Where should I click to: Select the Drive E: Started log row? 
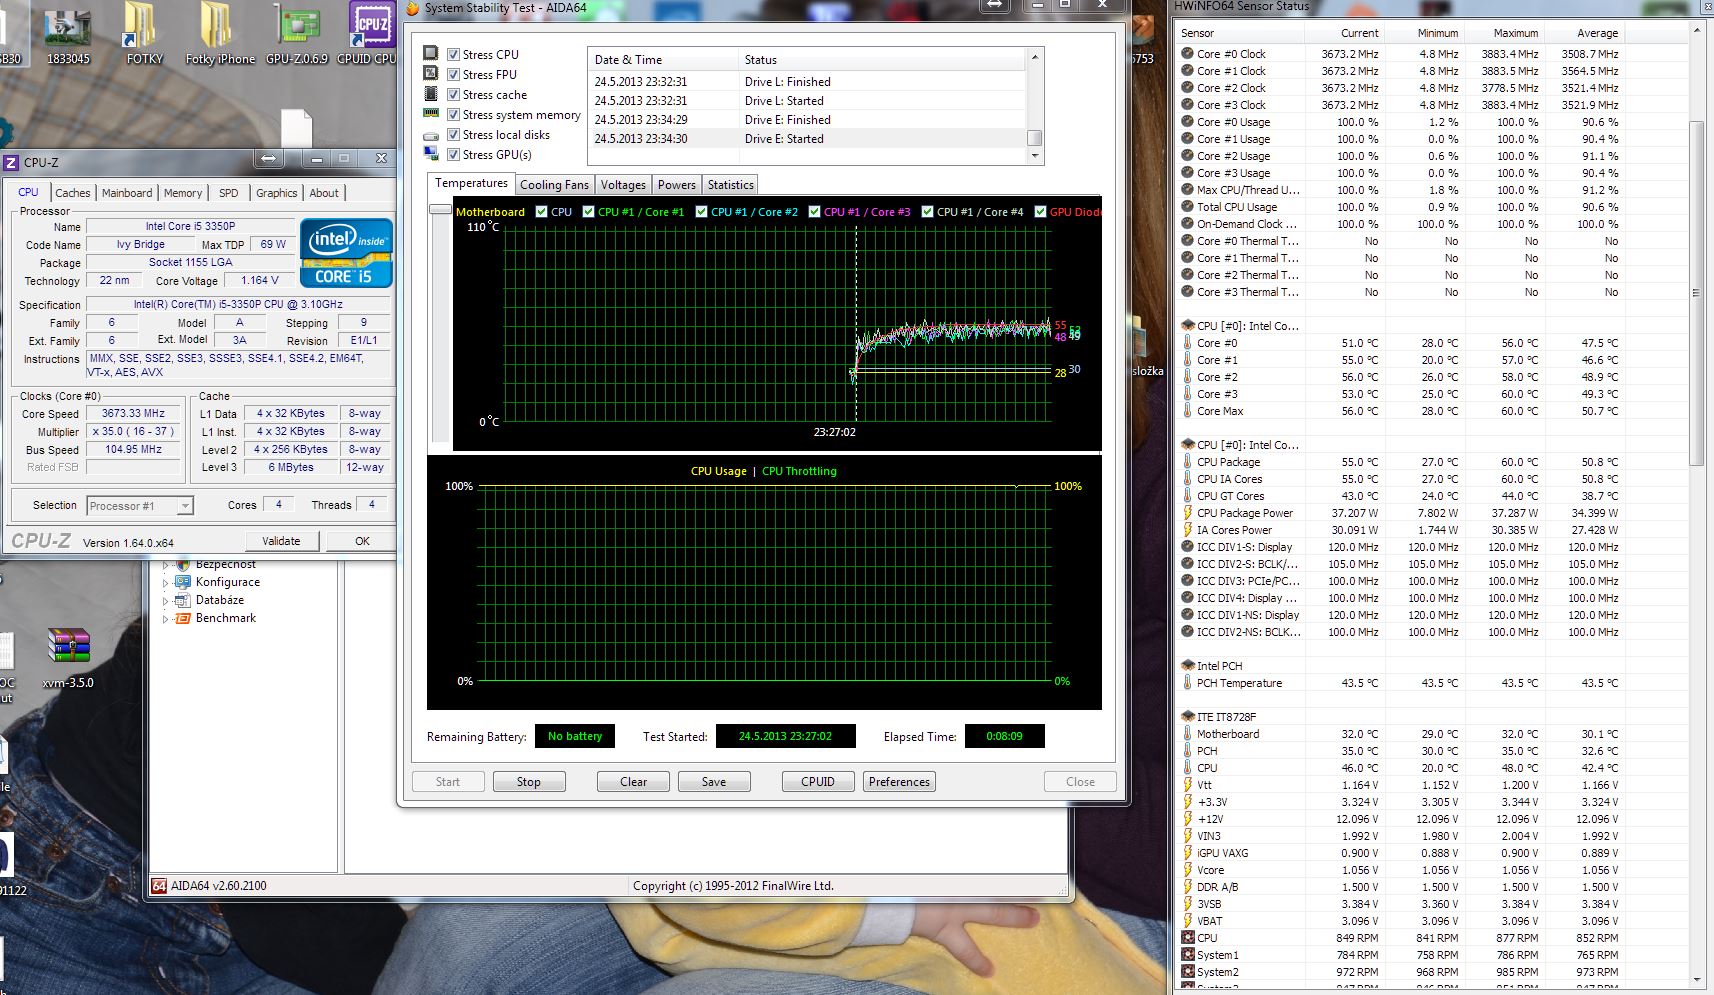click(x=808, y=139)
